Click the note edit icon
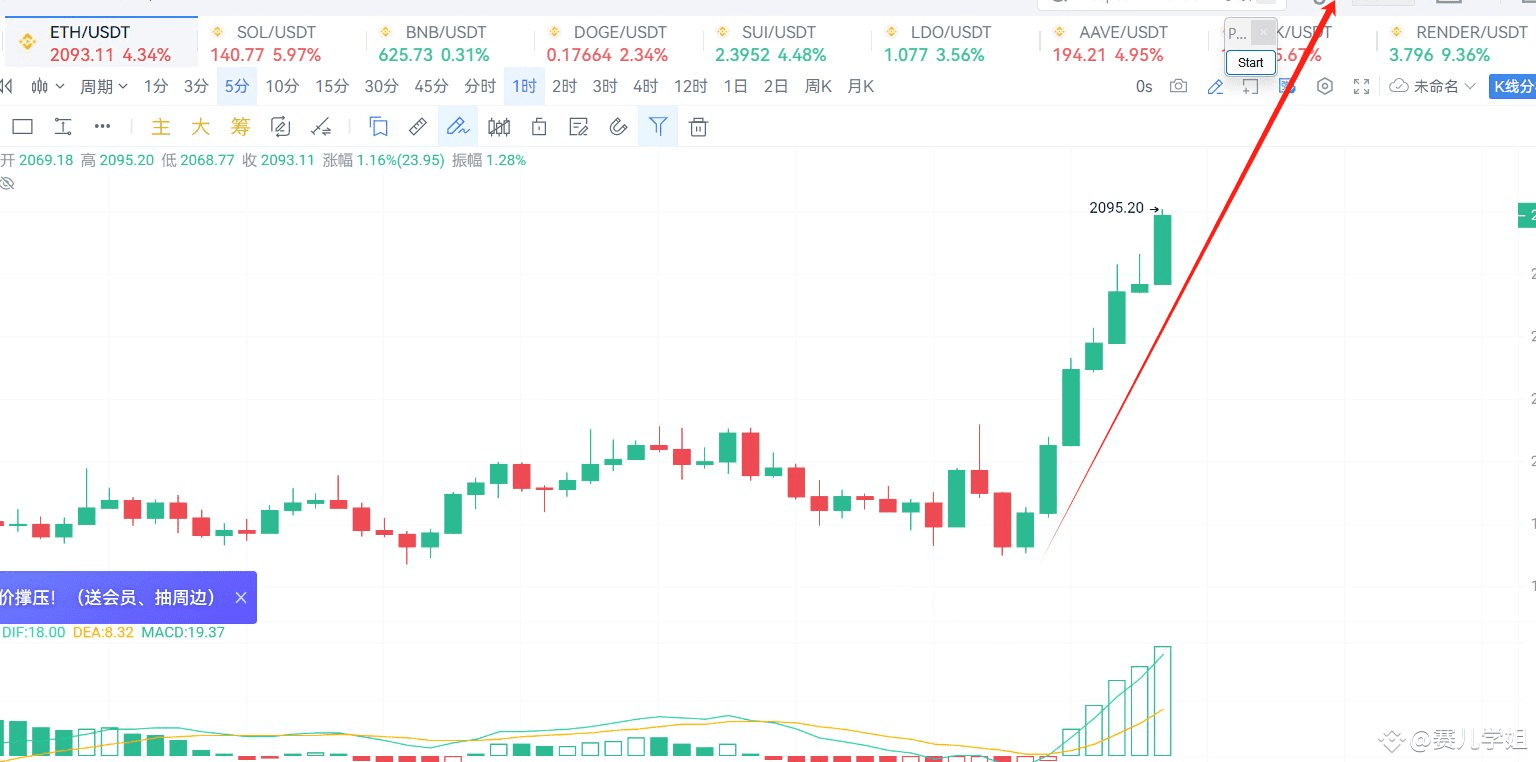 pos(578,127)
